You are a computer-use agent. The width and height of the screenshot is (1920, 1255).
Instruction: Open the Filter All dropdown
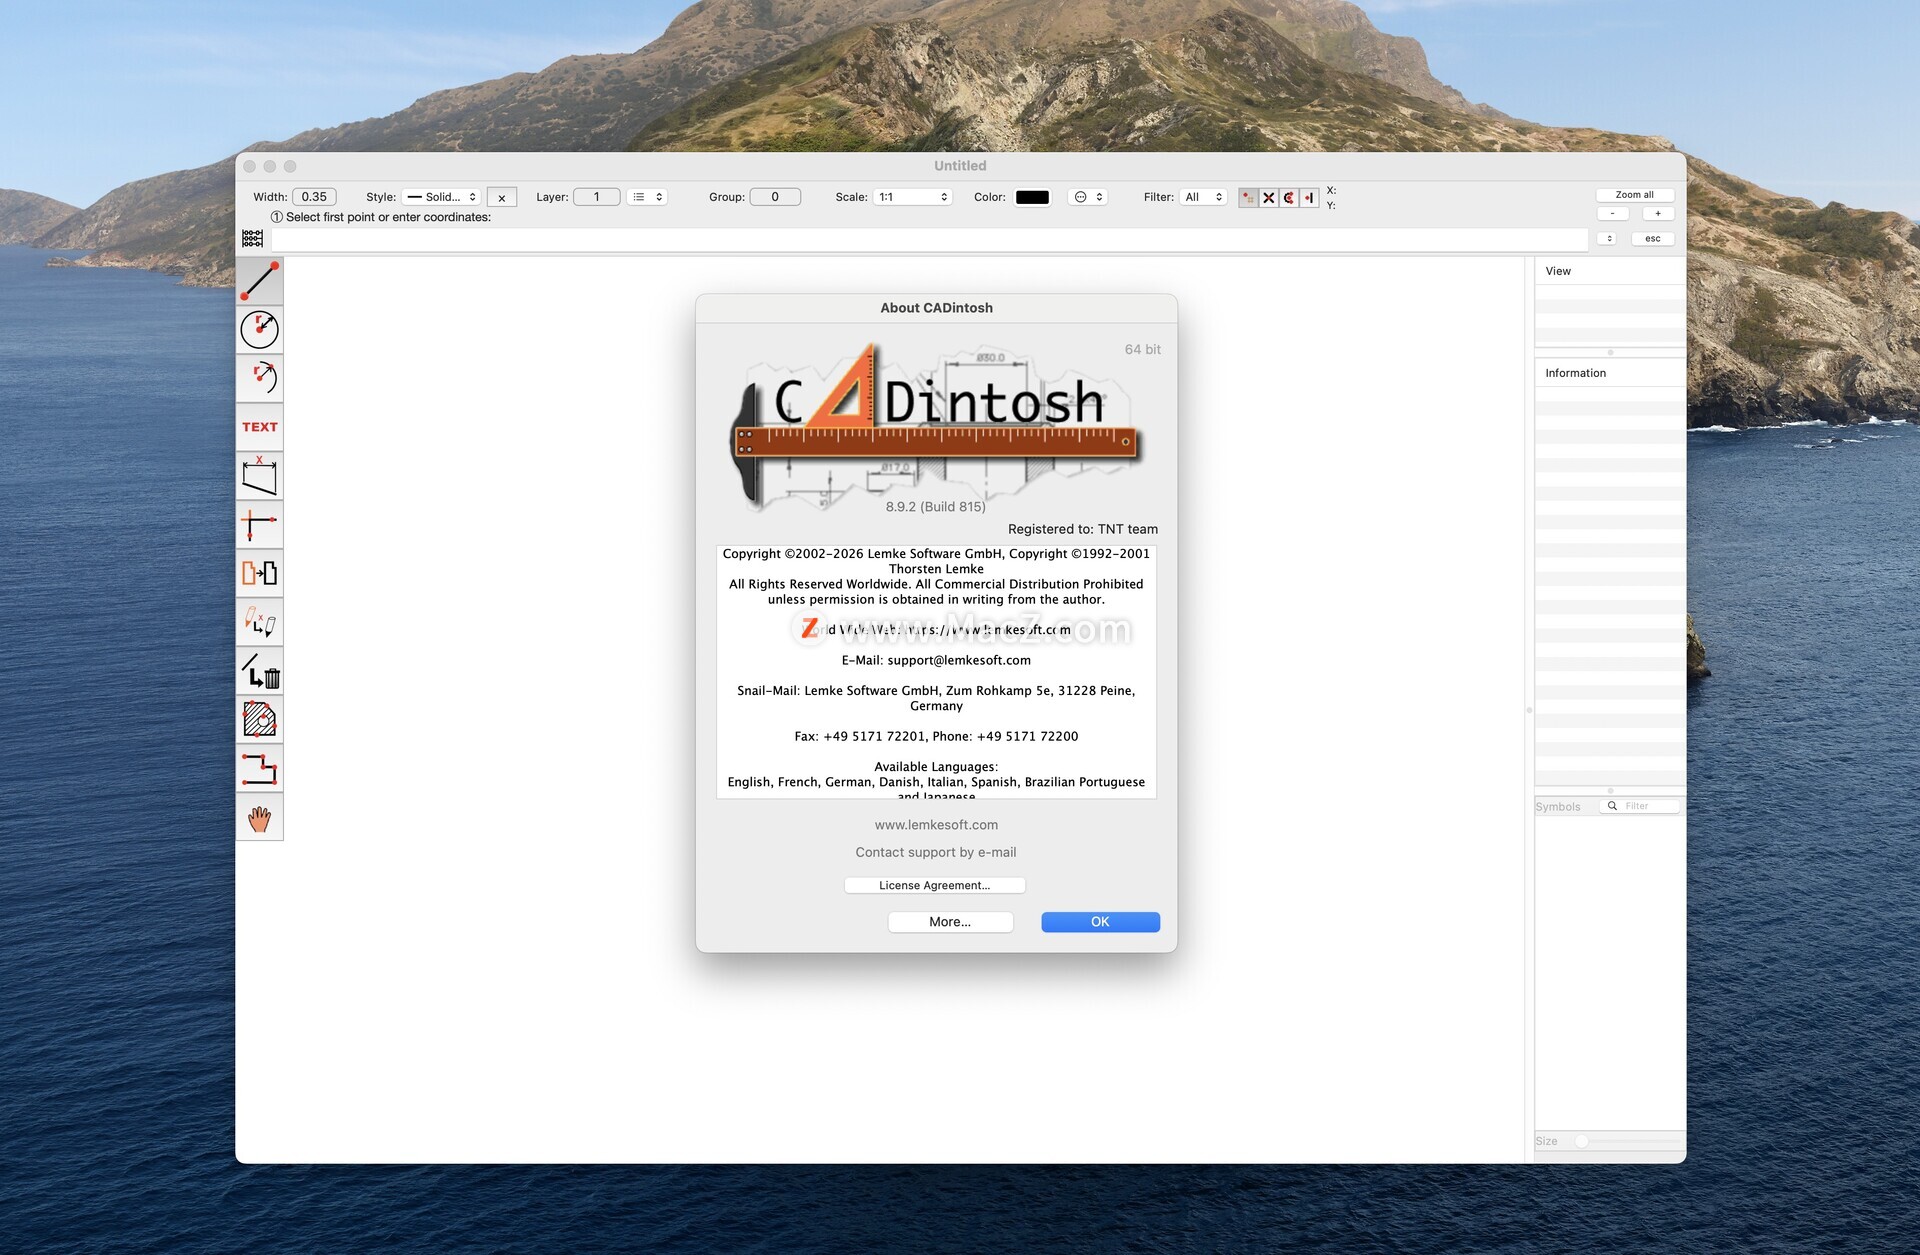point(1203,197)
